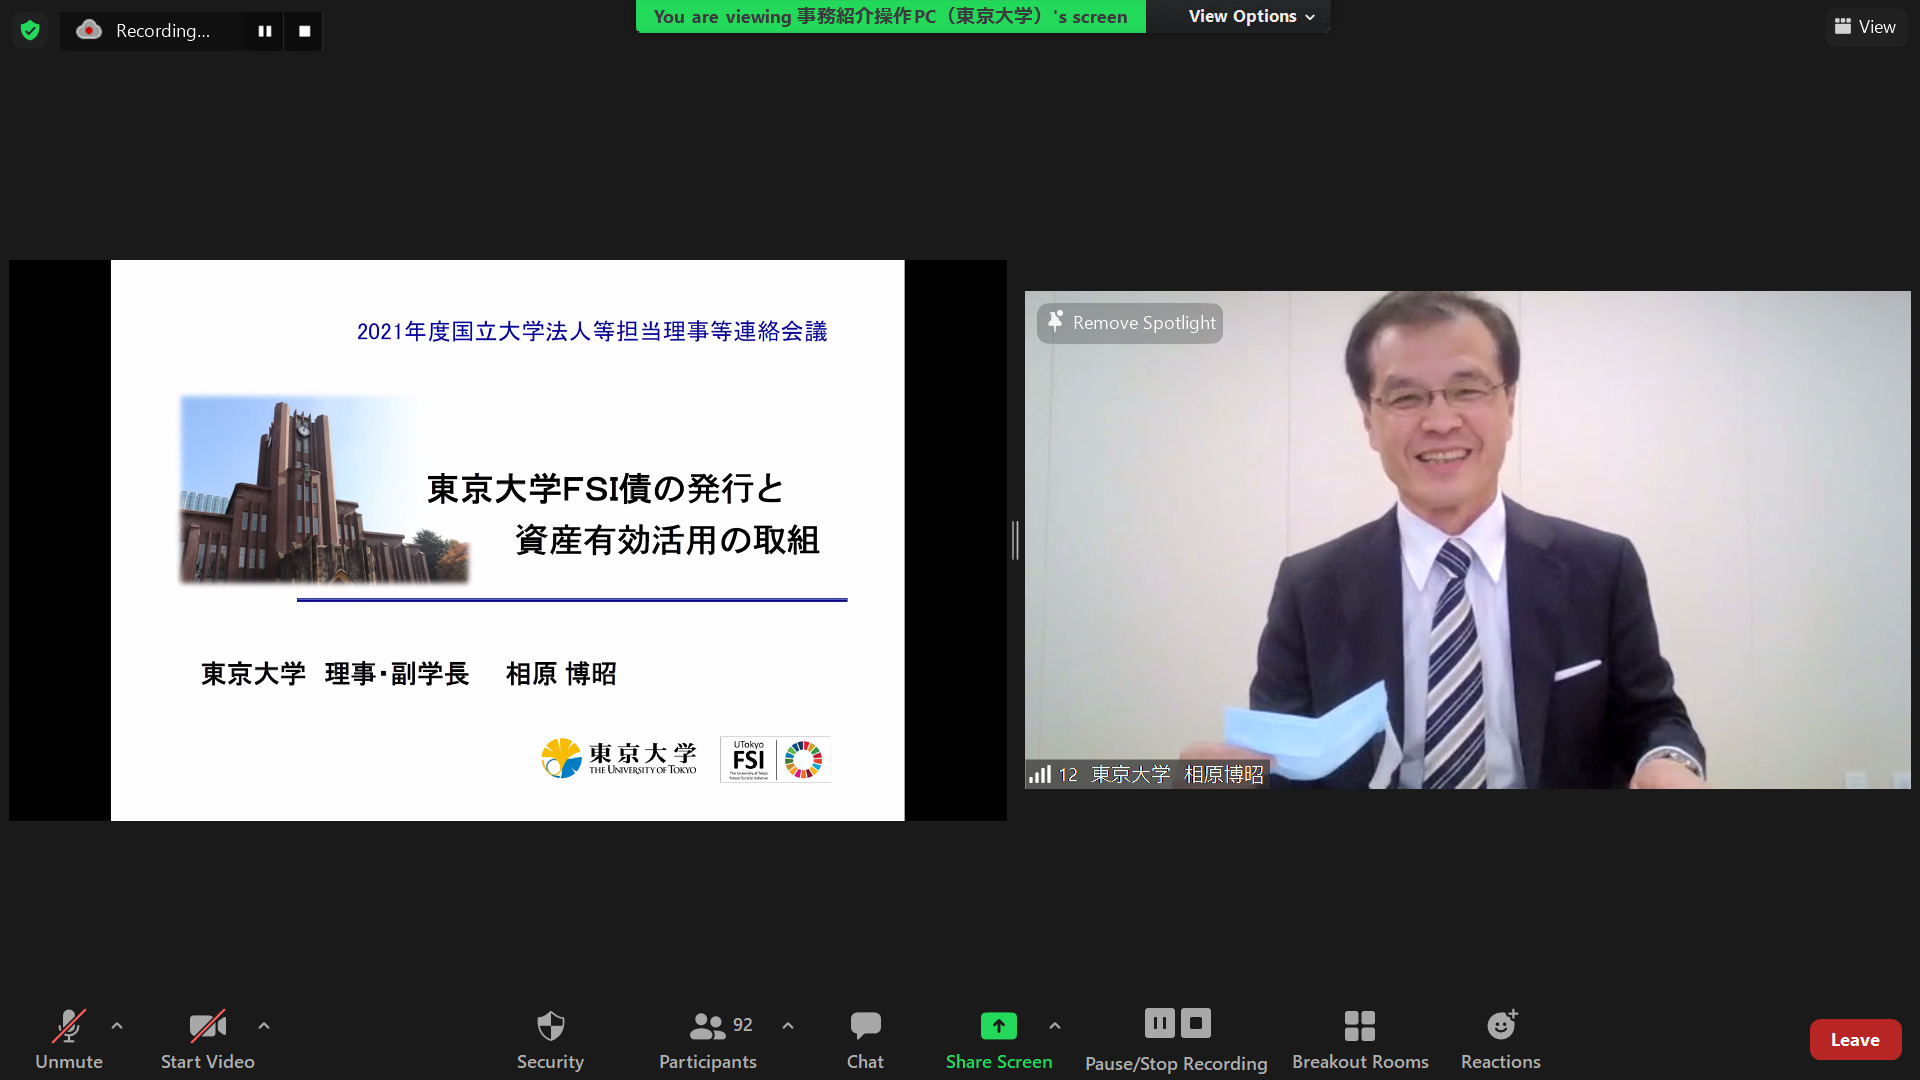Click the cloud Recording indicator icon
1920x1080 pixels.
pos(89,30)
